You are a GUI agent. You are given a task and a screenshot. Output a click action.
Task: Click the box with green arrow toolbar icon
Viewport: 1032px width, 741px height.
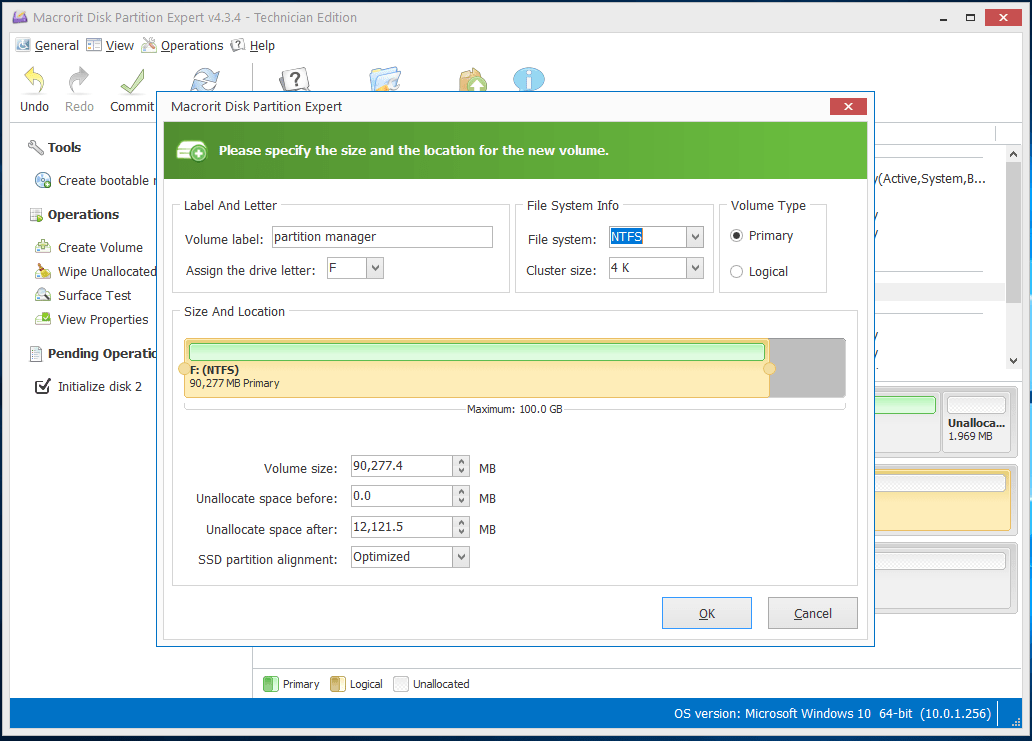473,80
